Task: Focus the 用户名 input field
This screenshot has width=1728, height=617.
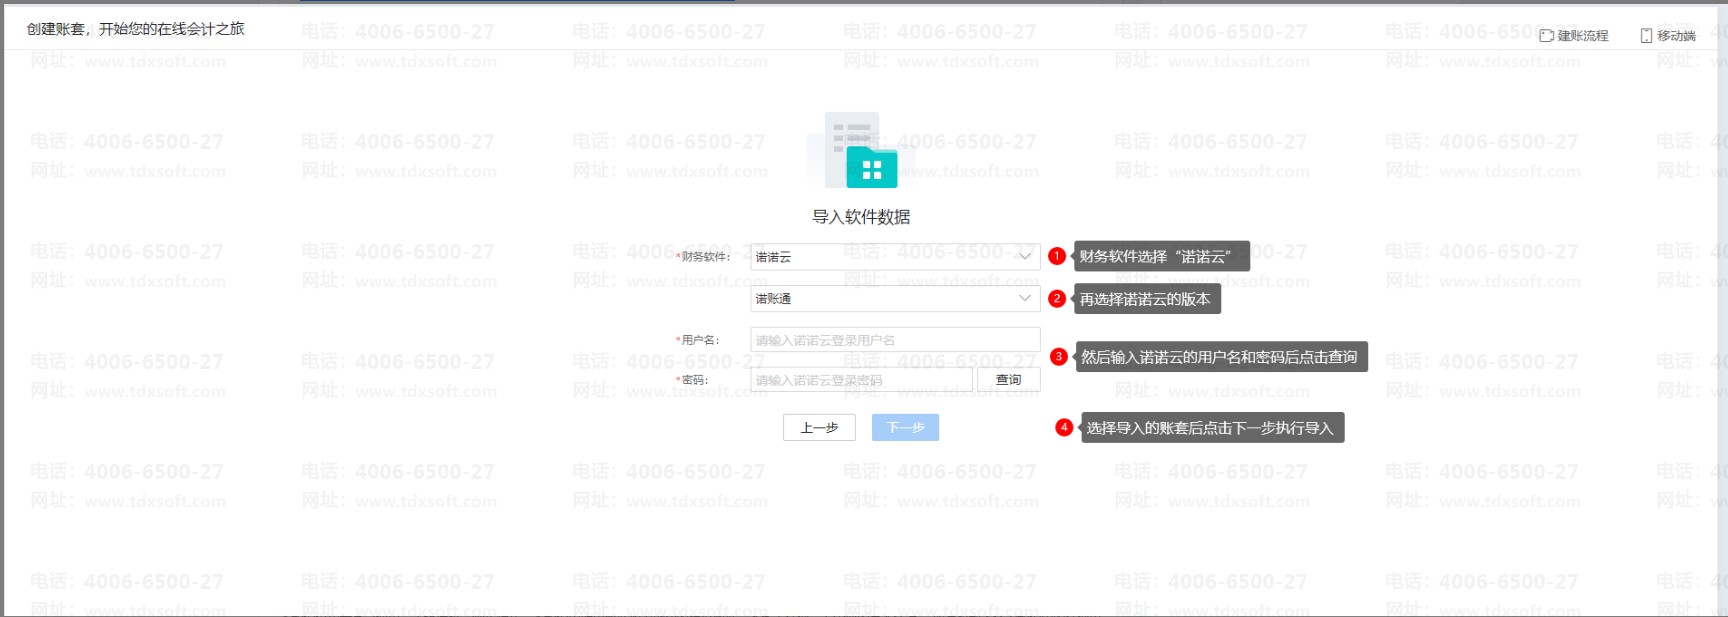Action: [894, 340]
